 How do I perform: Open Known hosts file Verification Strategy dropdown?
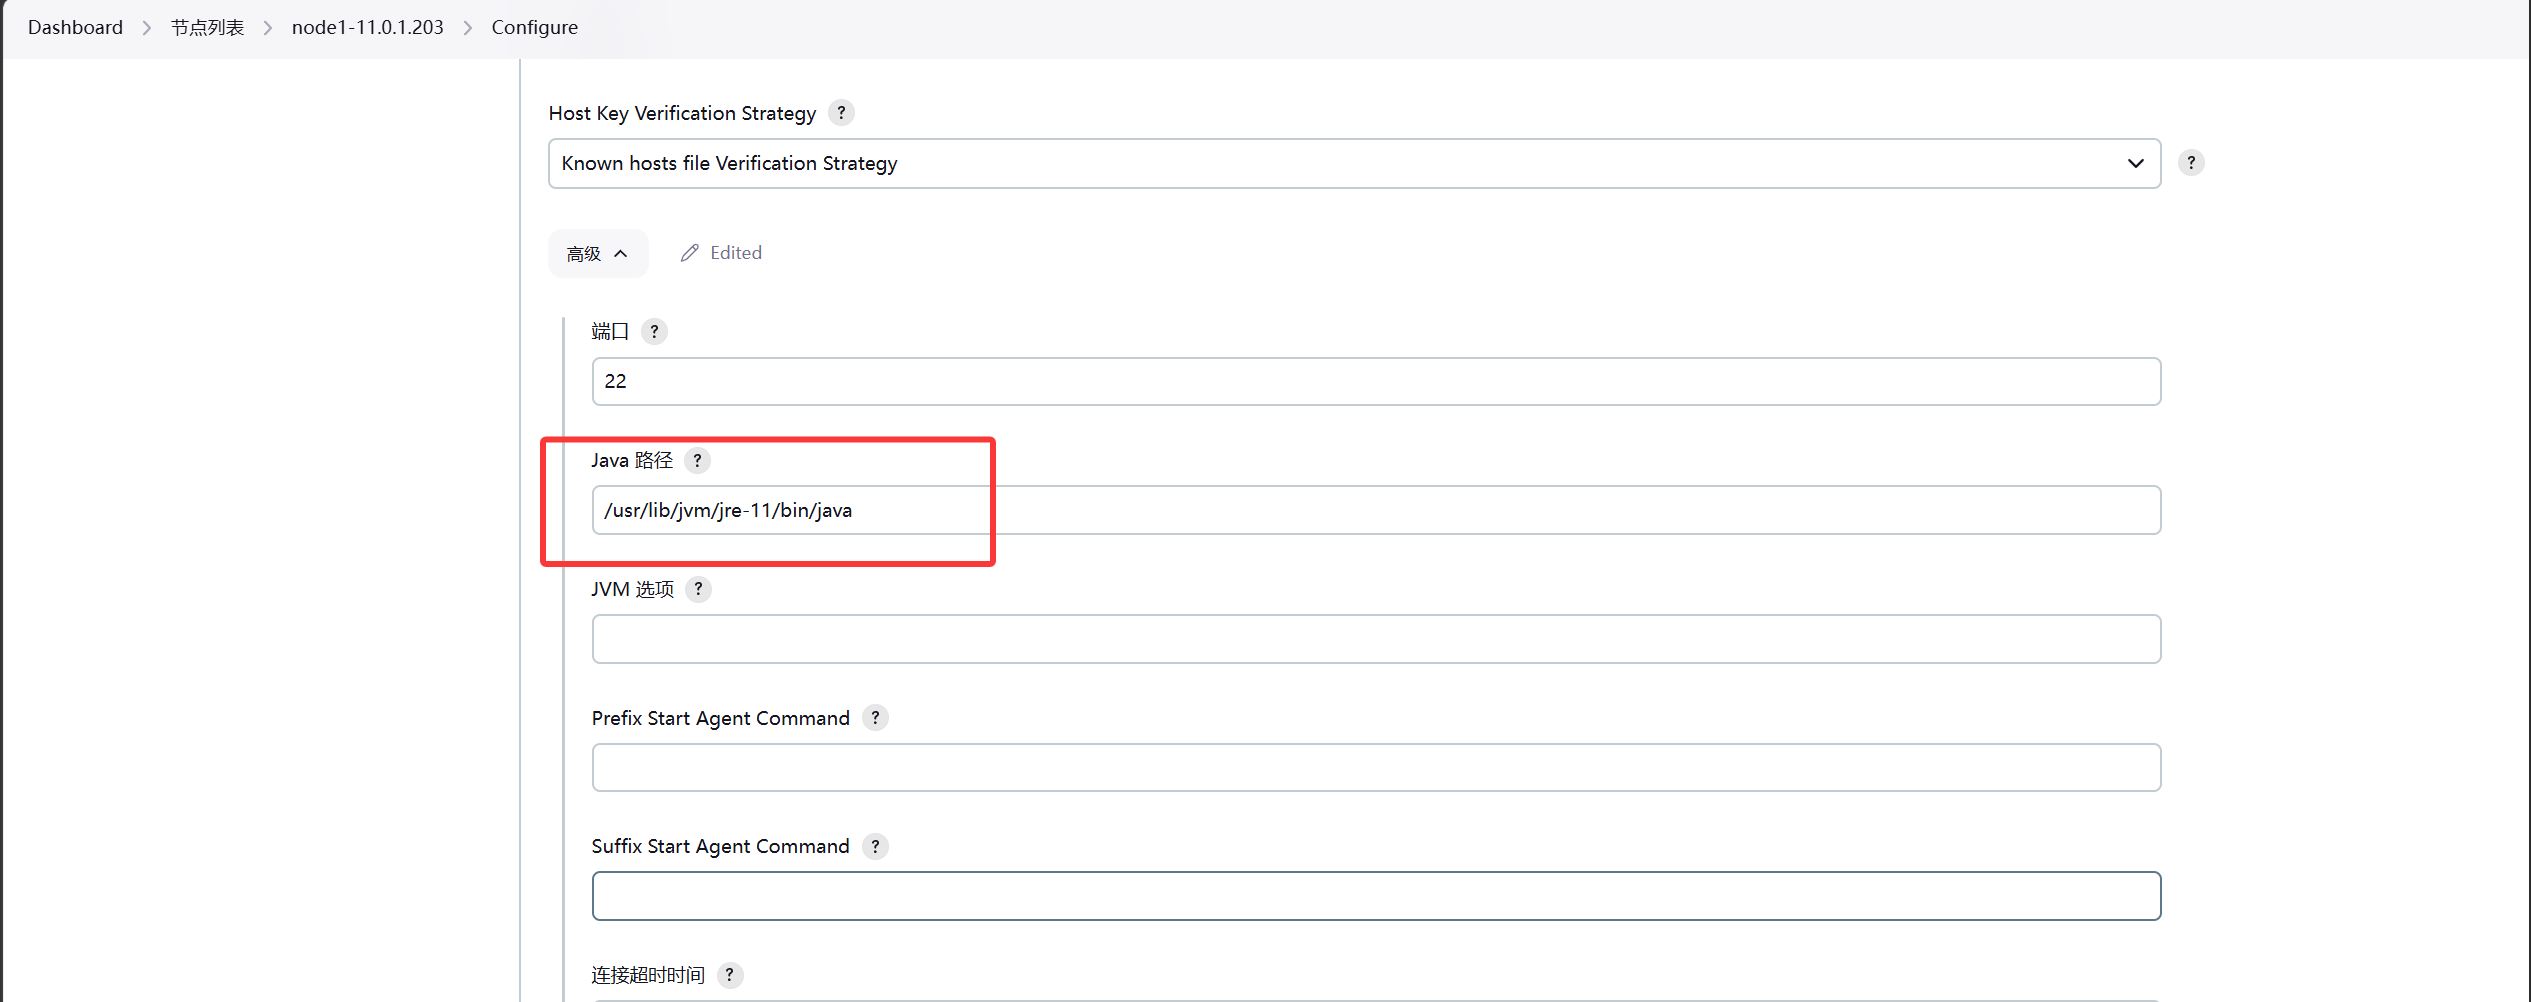tap(1354, 163)
